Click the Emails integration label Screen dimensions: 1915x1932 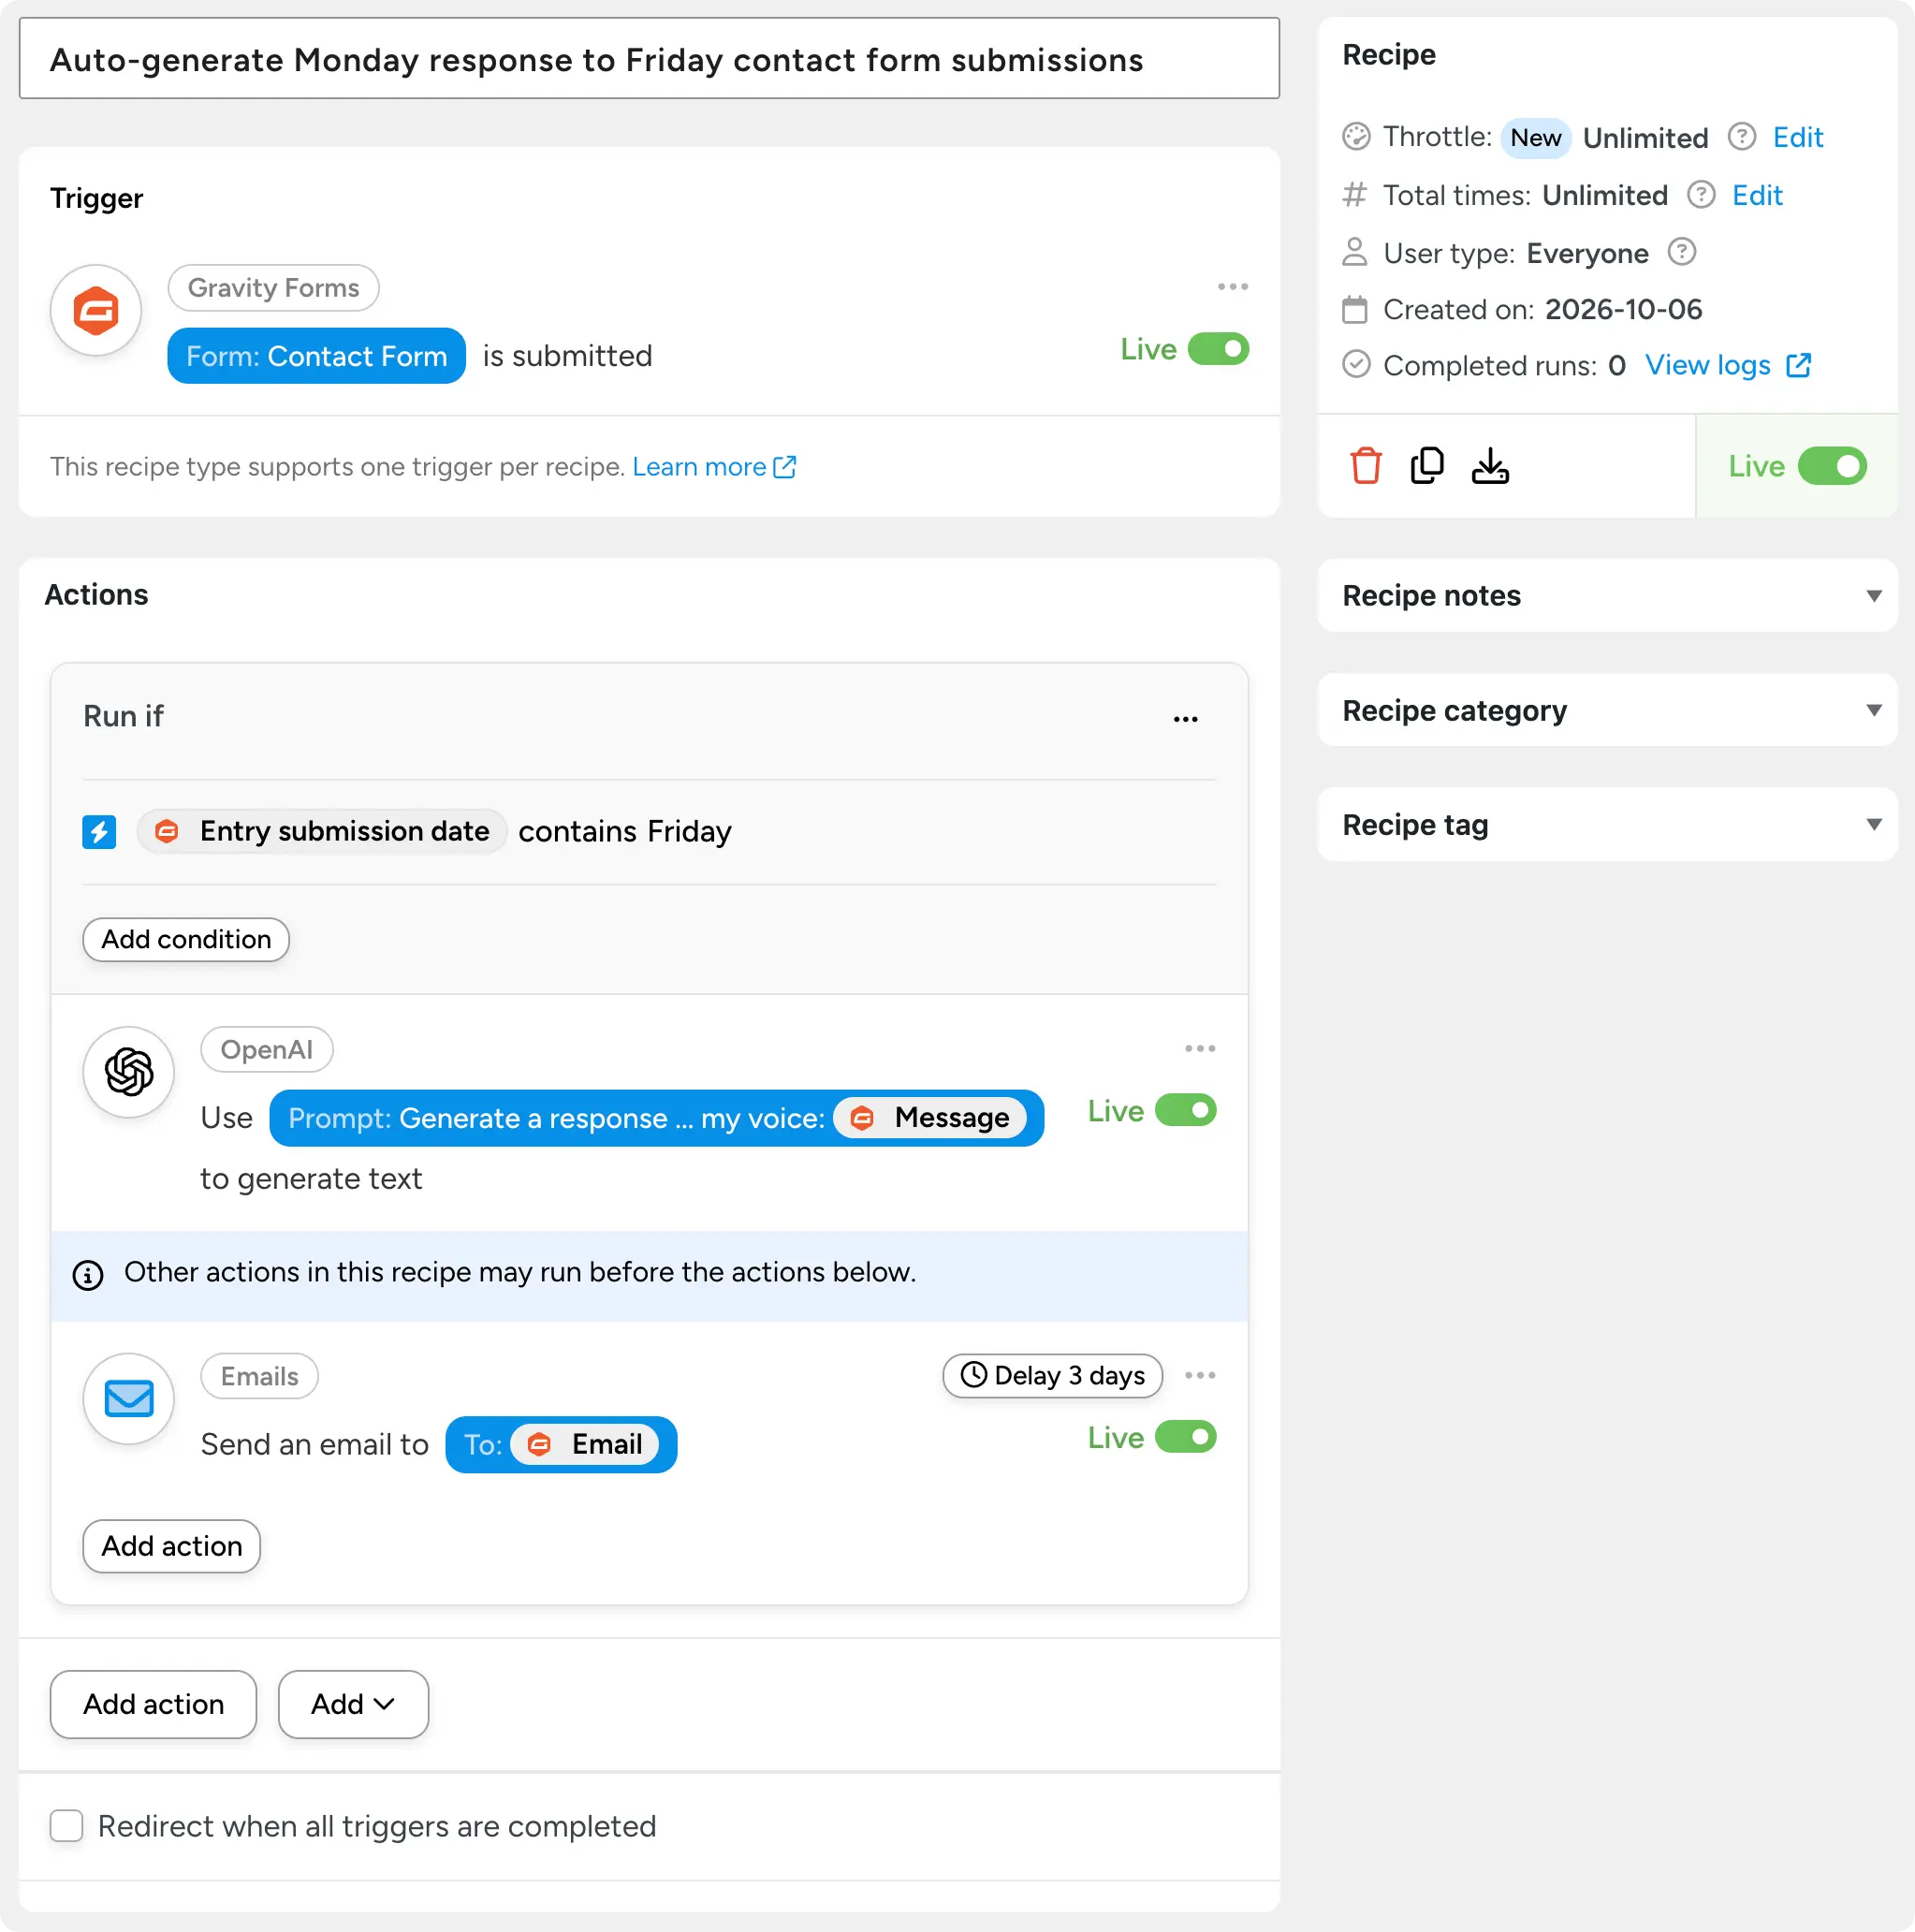[259, 1376]
